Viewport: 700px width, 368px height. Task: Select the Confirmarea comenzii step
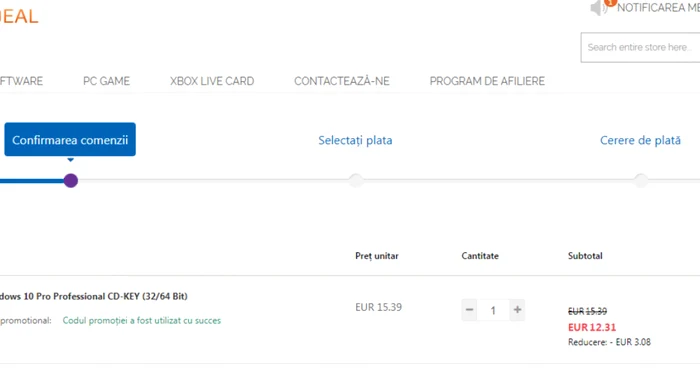tap(70, 140)
